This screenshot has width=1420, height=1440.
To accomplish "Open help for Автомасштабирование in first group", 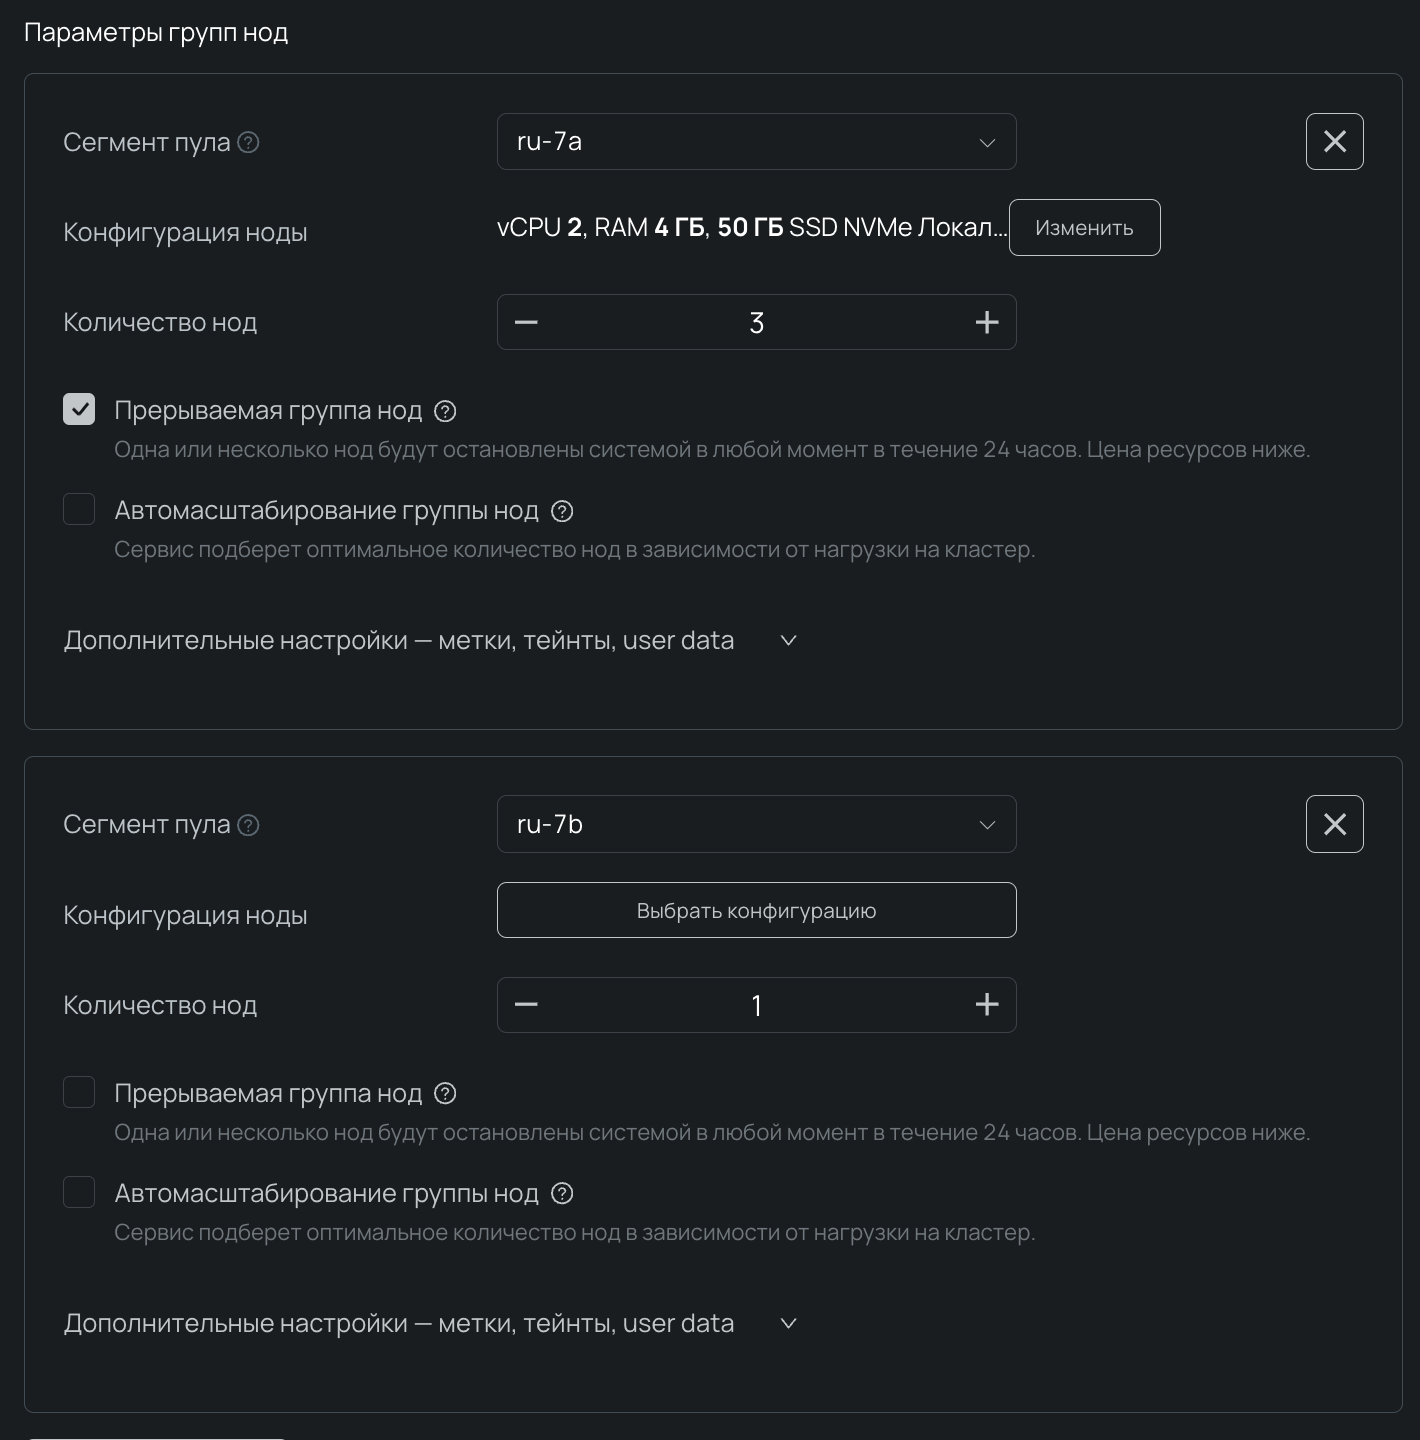I will (x=562, y=511).
